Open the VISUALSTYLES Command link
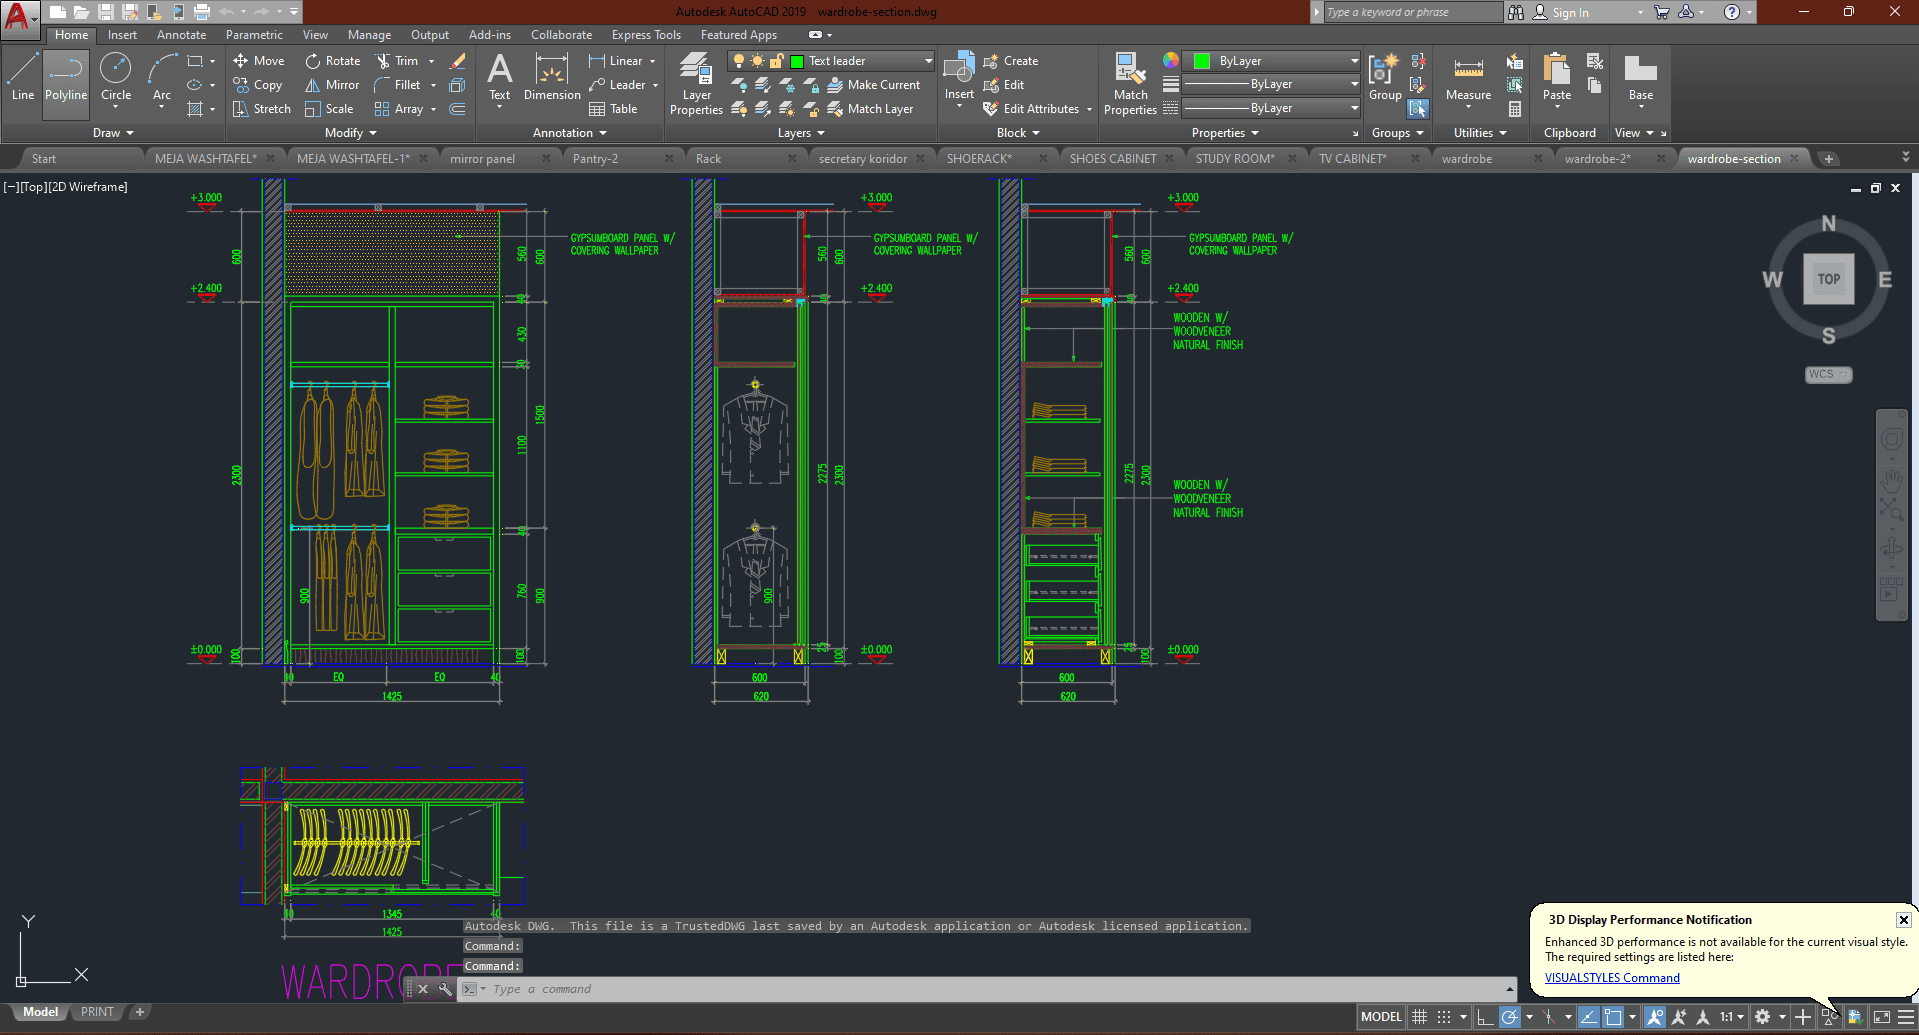The height and width of the screenshot is (1035, 1919). point(1612,978)
